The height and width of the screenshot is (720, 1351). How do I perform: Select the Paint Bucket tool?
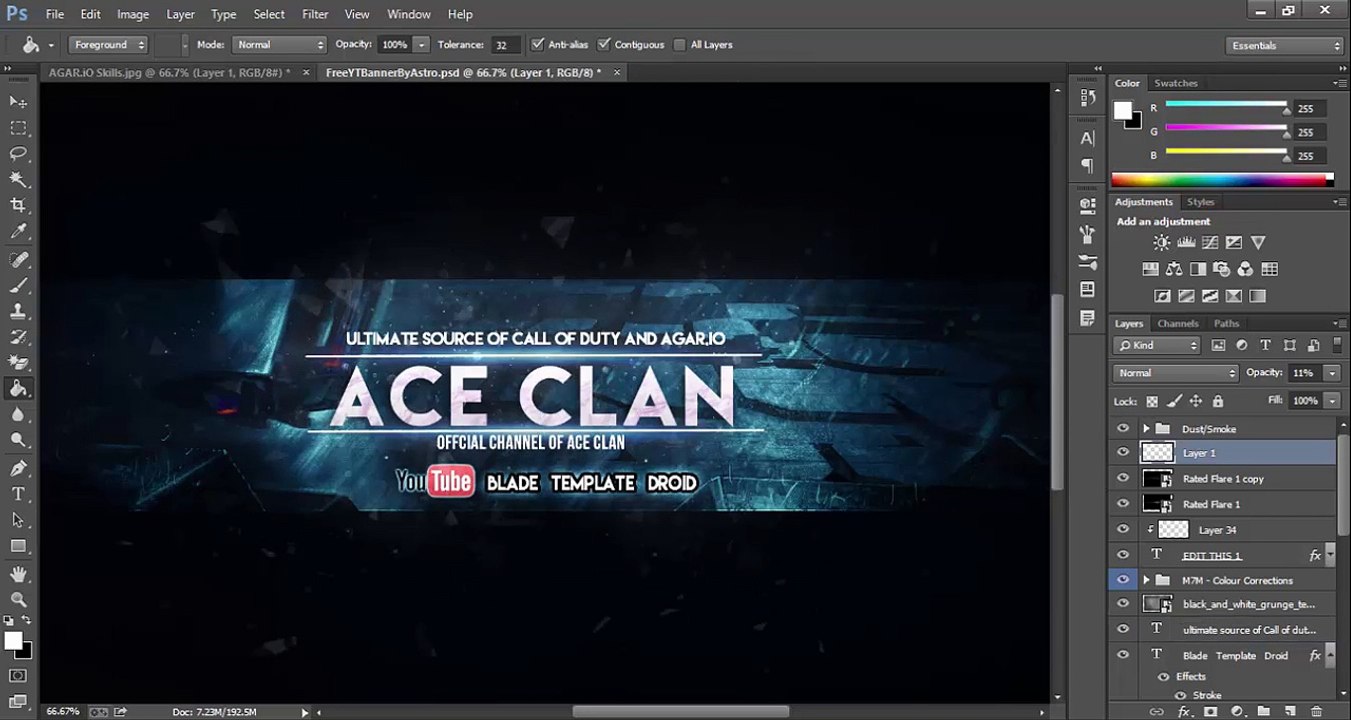pos(18,390)
